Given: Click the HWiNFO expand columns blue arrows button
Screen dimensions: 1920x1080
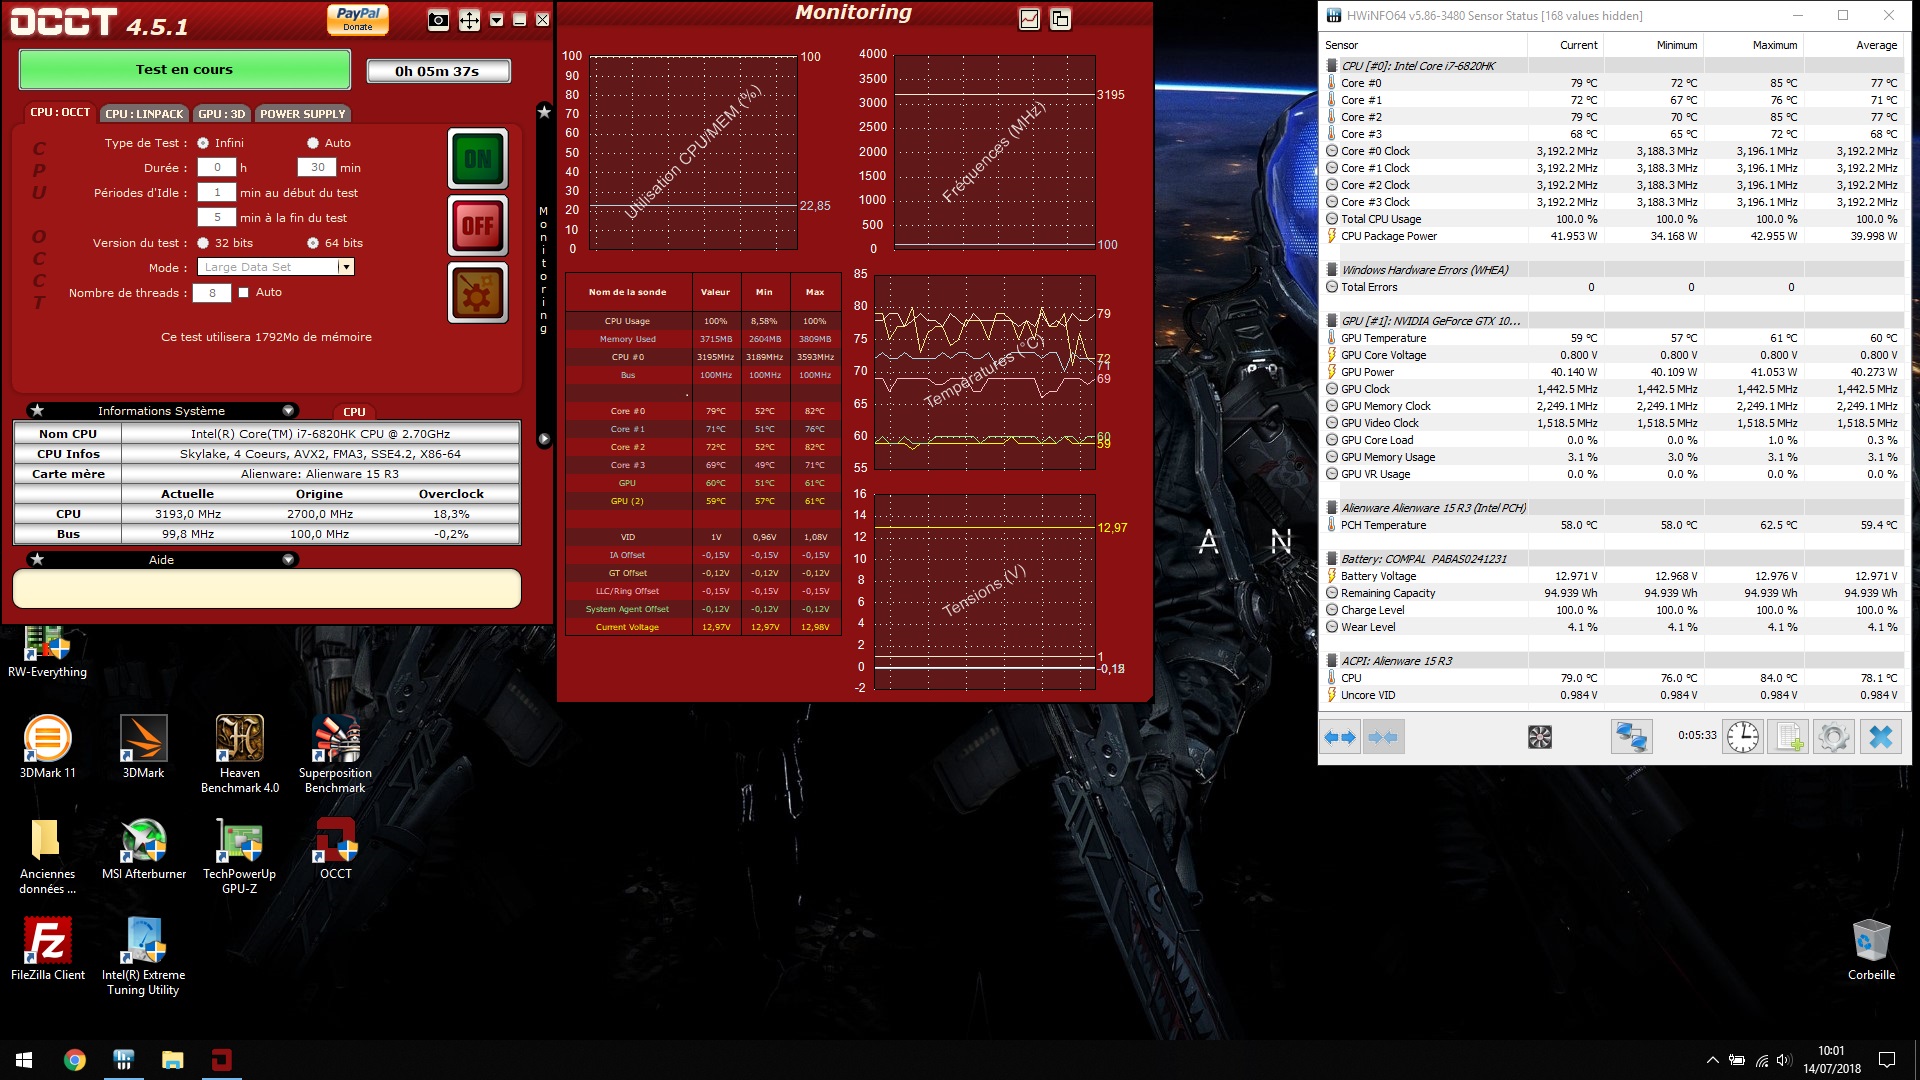Looking at the screenshot, I should [x=1339, y=737].
